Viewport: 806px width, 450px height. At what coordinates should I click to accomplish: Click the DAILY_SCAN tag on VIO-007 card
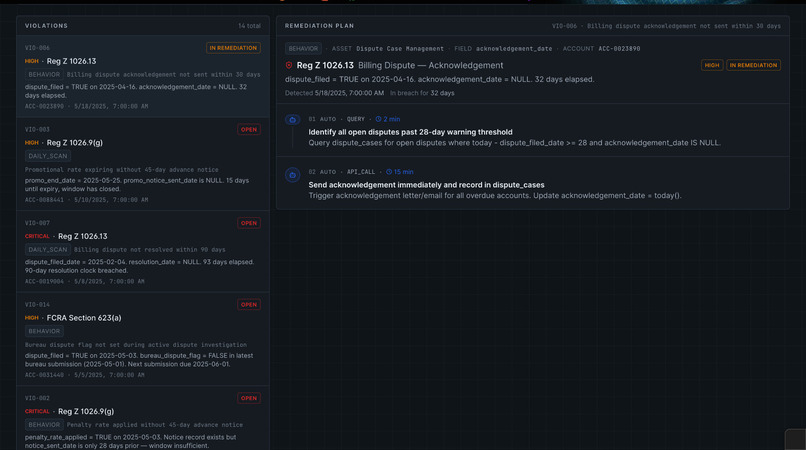pos(48,249)
